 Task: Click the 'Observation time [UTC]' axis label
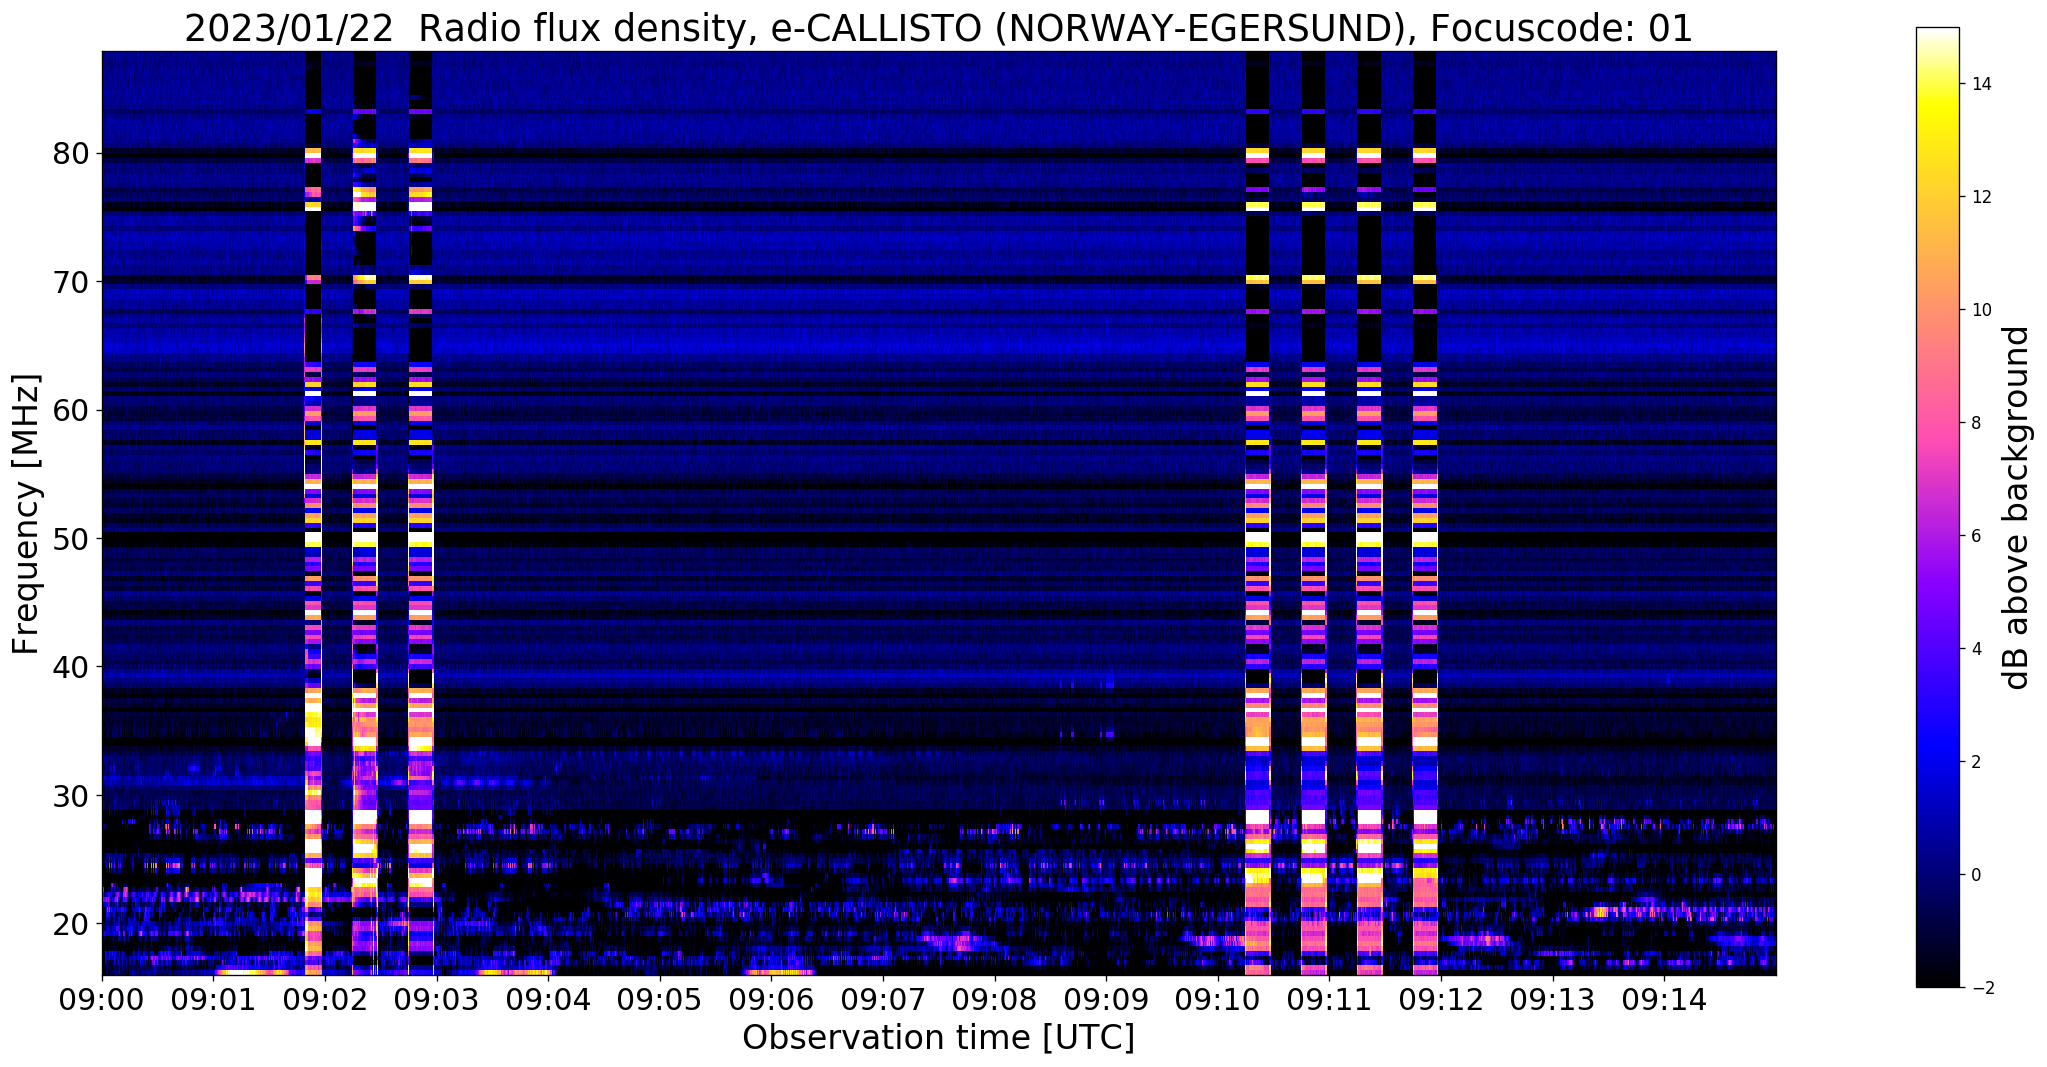938,1038
